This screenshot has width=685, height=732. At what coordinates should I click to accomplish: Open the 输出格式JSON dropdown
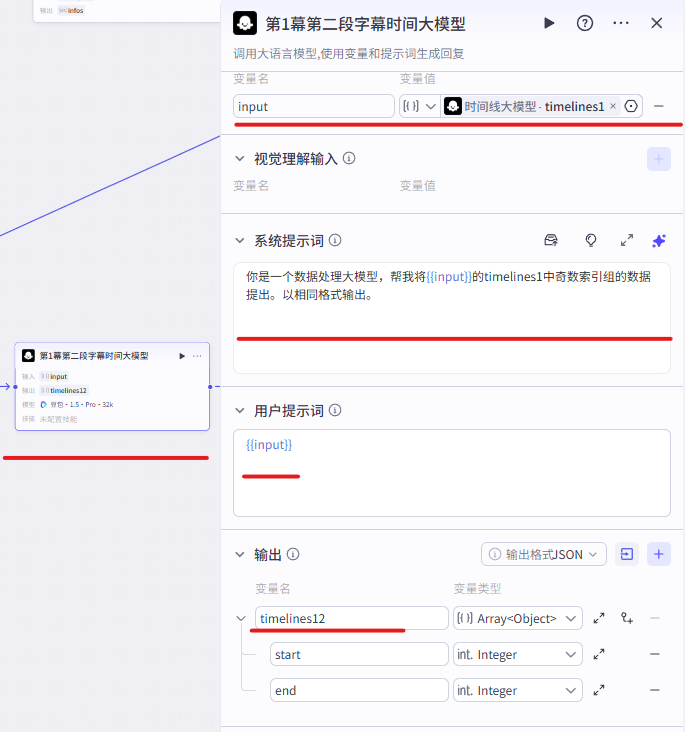click(544, 554)
